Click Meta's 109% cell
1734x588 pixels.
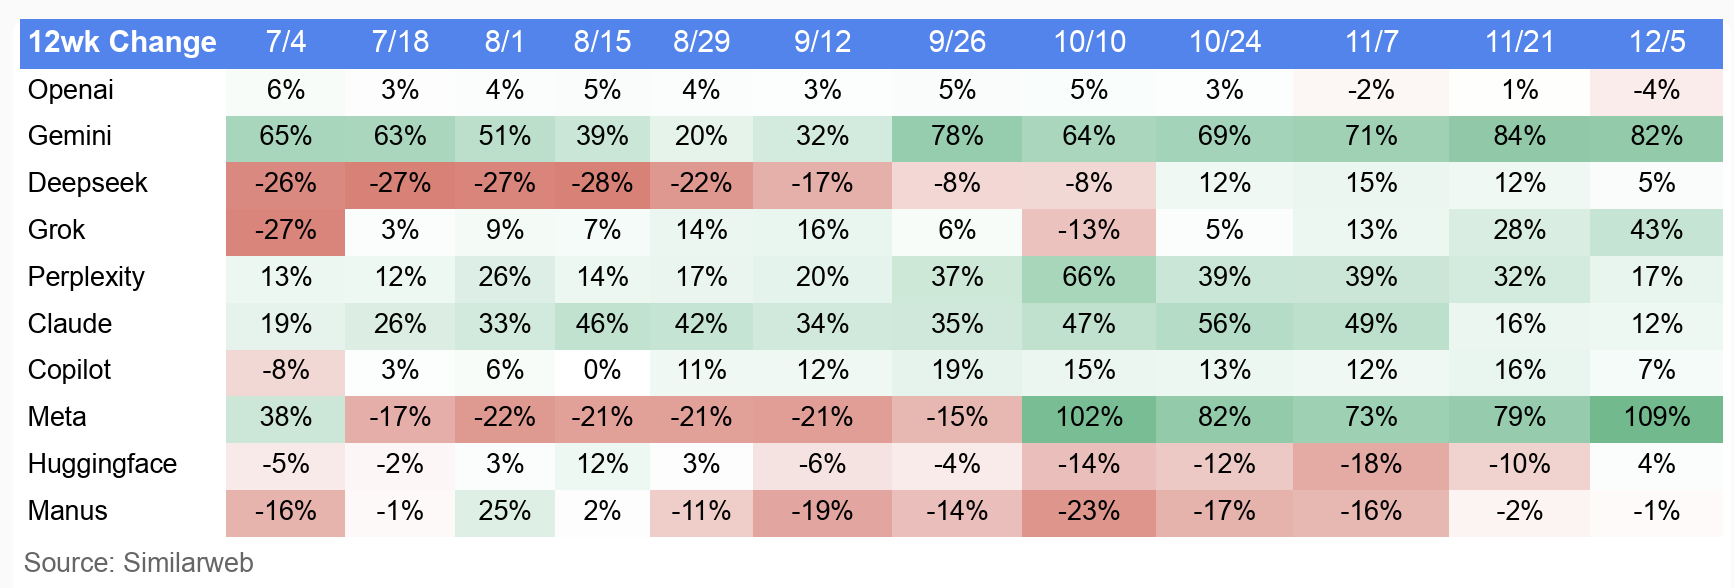[x=1656, y=417]
